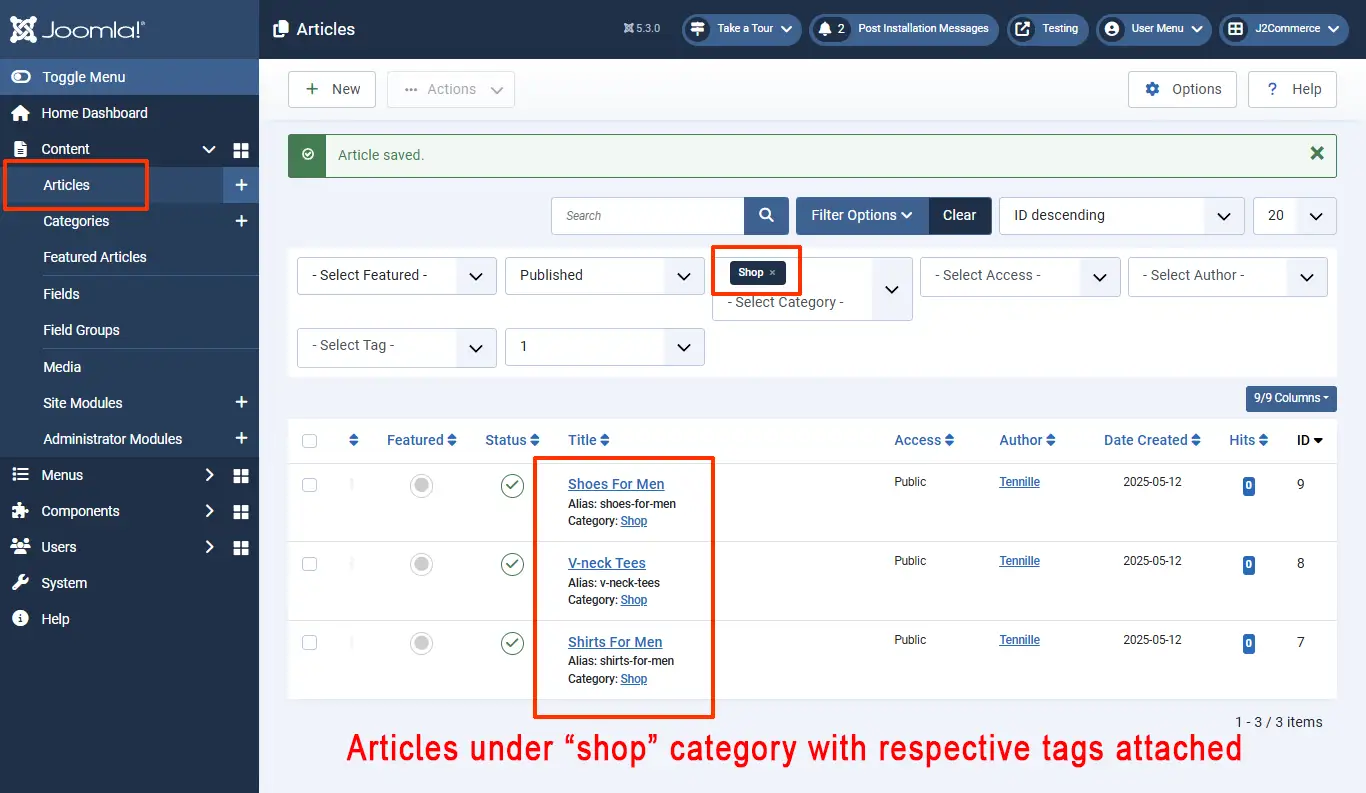This screenshot has width=1366, height=793.
Task: Toggle the Filter Options button
Action: pyautogui.click(x=862, y=215)
